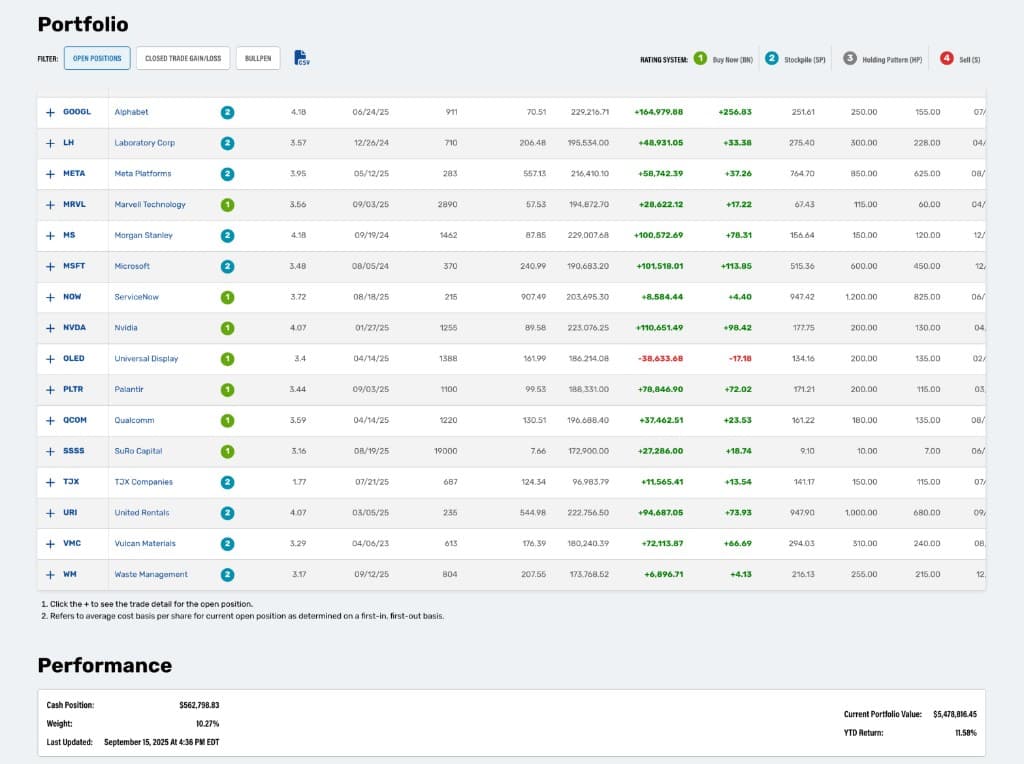Click Palantir's Buy Now rating badge
This screenshot has width=1024, height=764.
click(x=227, y=390)
